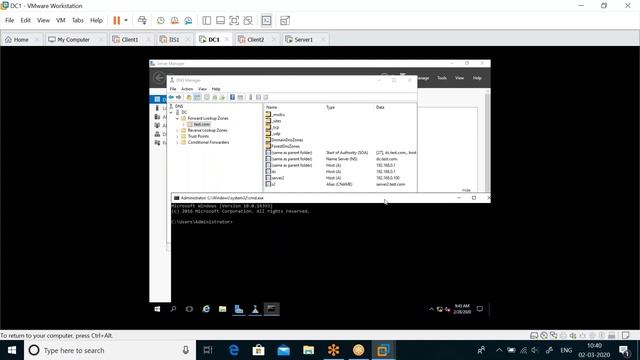Image resolution: width=640 pixels, height=360 pixels.
Task: Open DNS Manager View menu
Action: point(202,89)
